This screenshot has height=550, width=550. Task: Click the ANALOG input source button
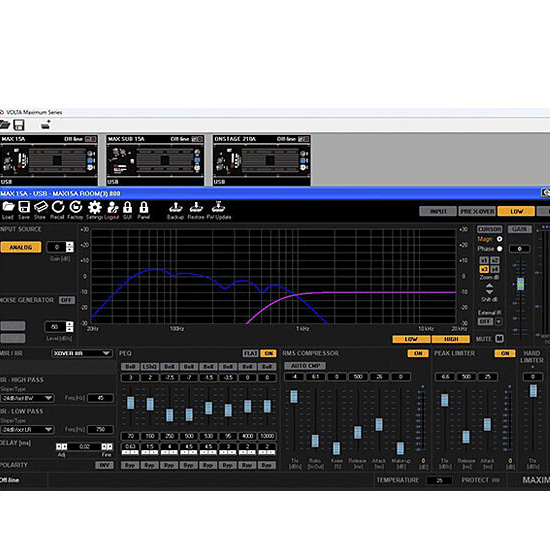[21, 247]
